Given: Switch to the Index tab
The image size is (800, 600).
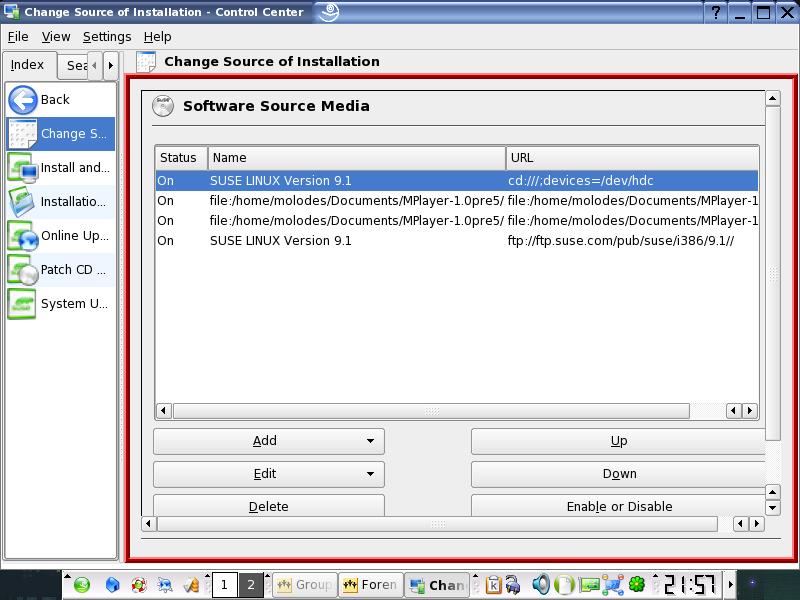Looking at the screenshot, I should tap(28, 65).
